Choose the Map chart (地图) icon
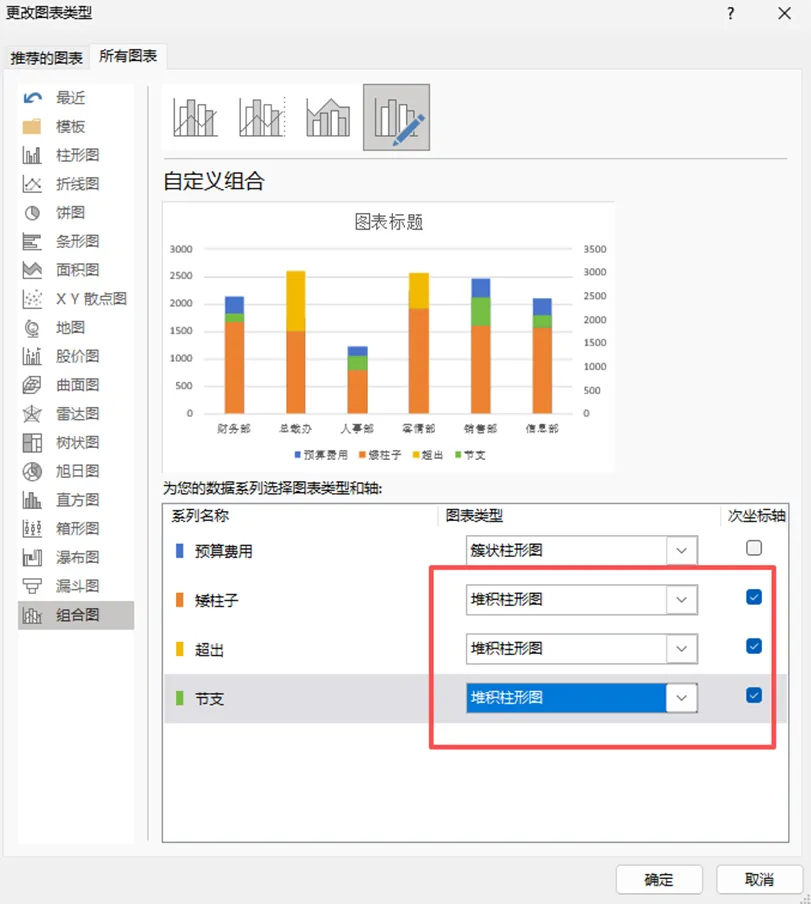Screen dimensions: 811x904 coord(32,327)
